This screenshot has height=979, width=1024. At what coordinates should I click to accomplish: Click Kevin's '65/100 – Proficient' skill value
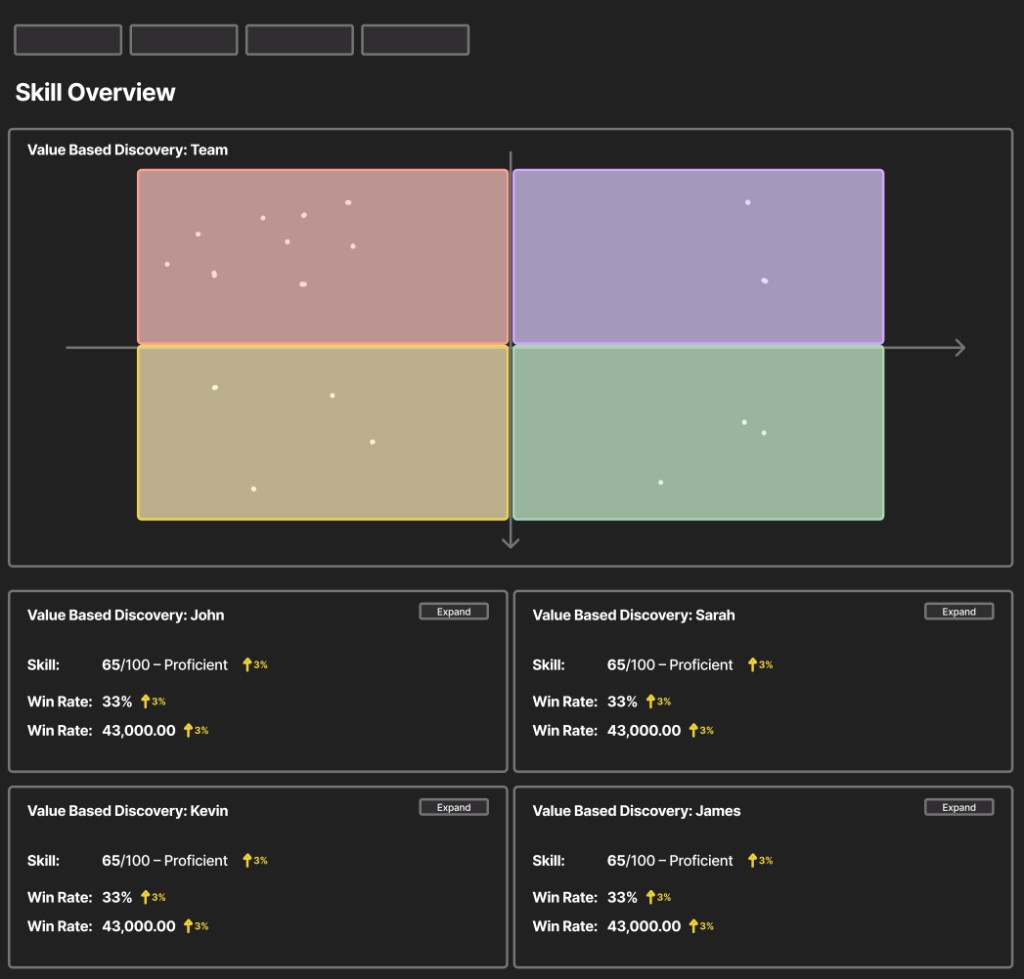(165, 861)
